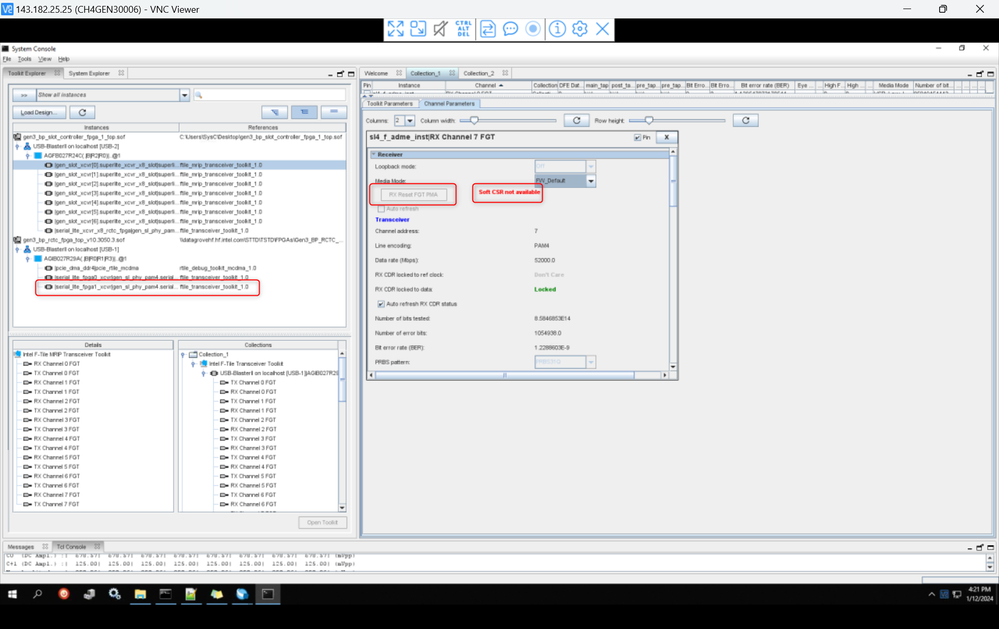
Task: Open the Toolkit Parameters tab
Action: click(389, 103)
